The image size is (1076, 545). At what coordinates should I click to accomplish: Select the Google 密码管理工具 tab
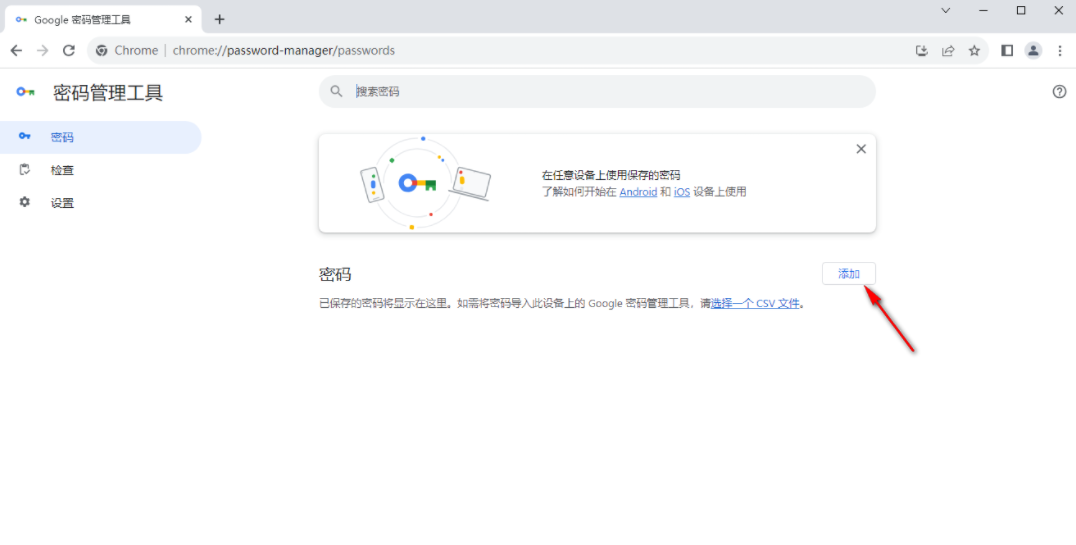(103, 19)
